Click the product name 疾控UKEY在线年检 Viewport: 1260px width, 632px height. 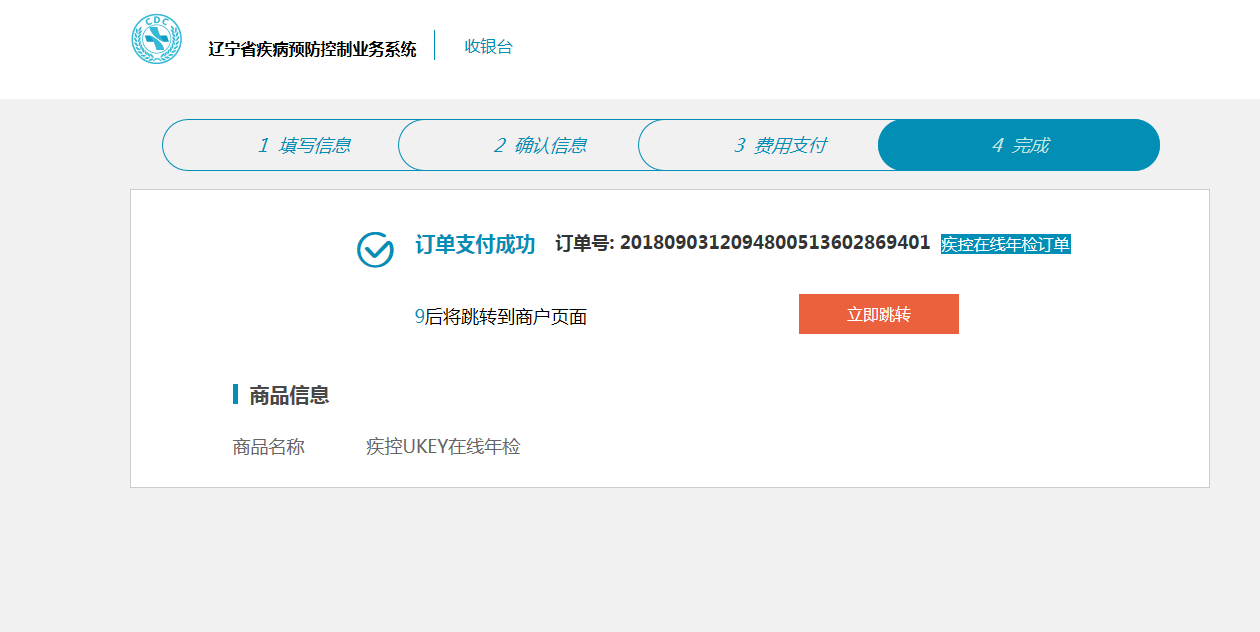pyautogui.click(x=443, y=447)
